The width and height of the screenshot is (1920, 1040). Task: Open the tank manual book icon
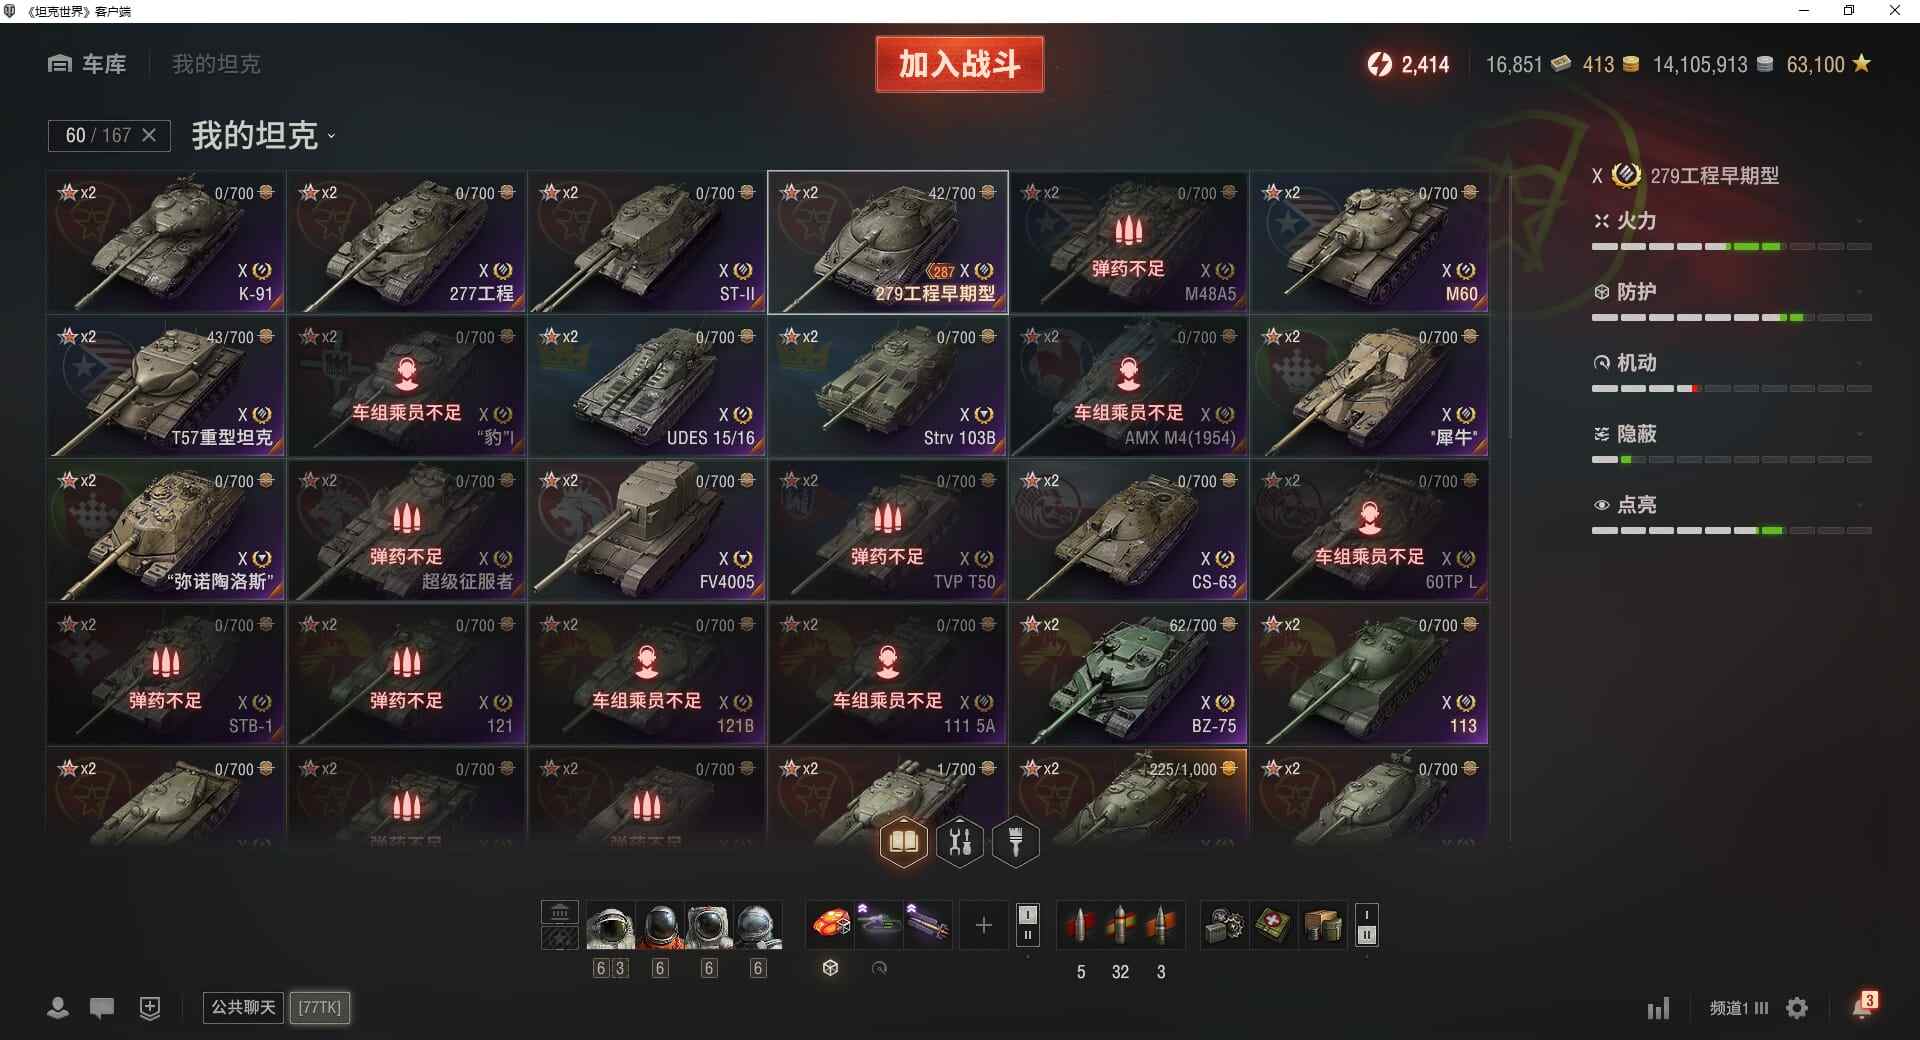(903, 842)
